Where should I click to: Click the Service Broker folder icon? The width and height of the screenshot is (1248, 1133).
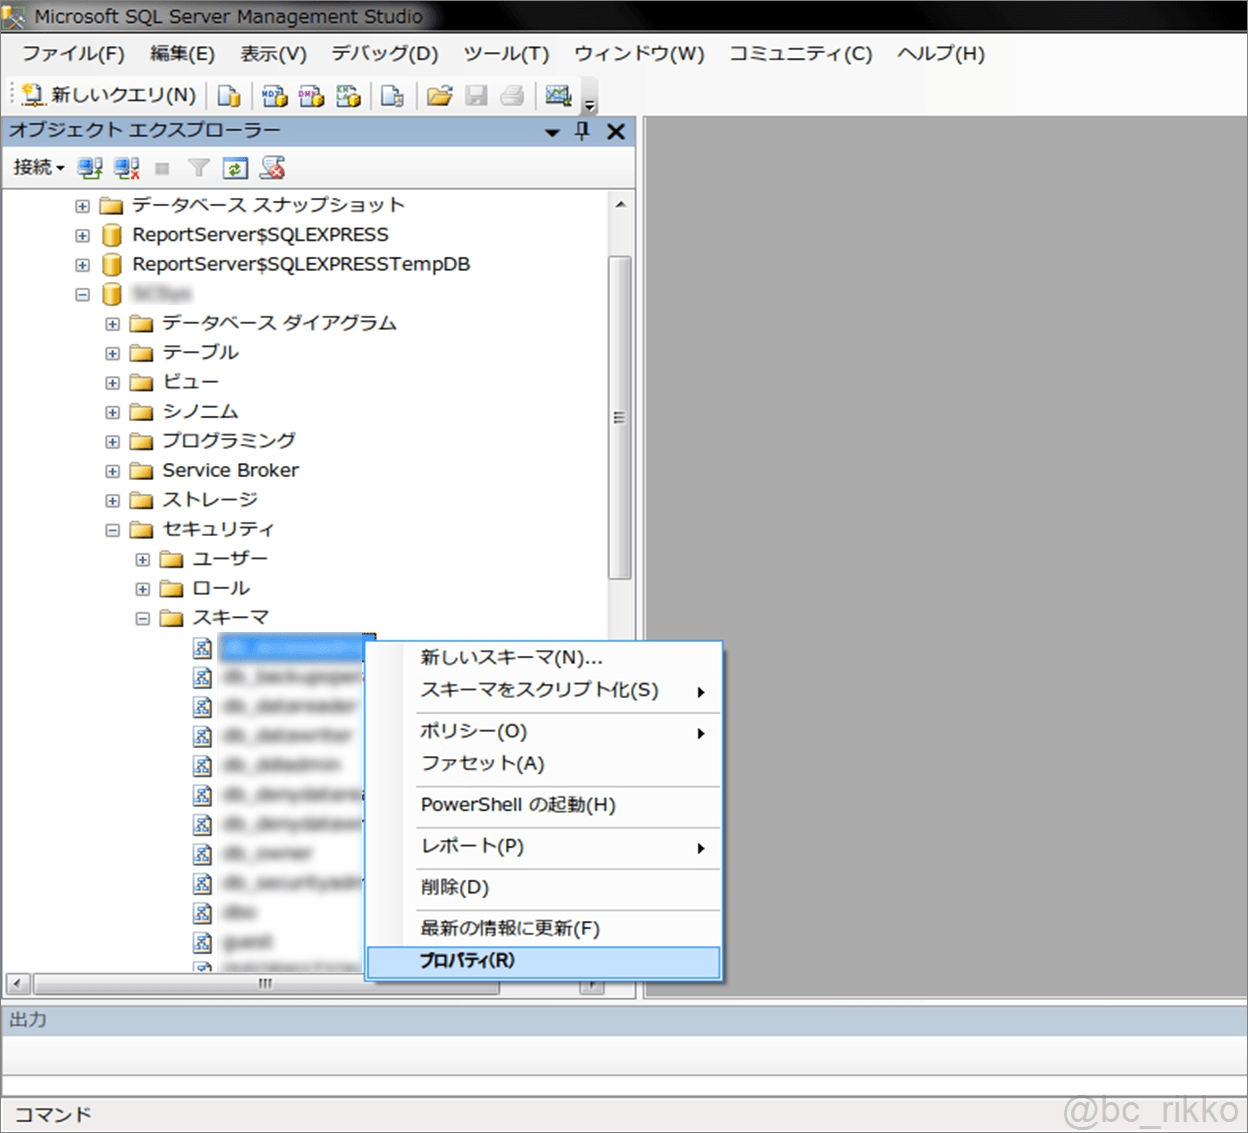click(141, 471)
